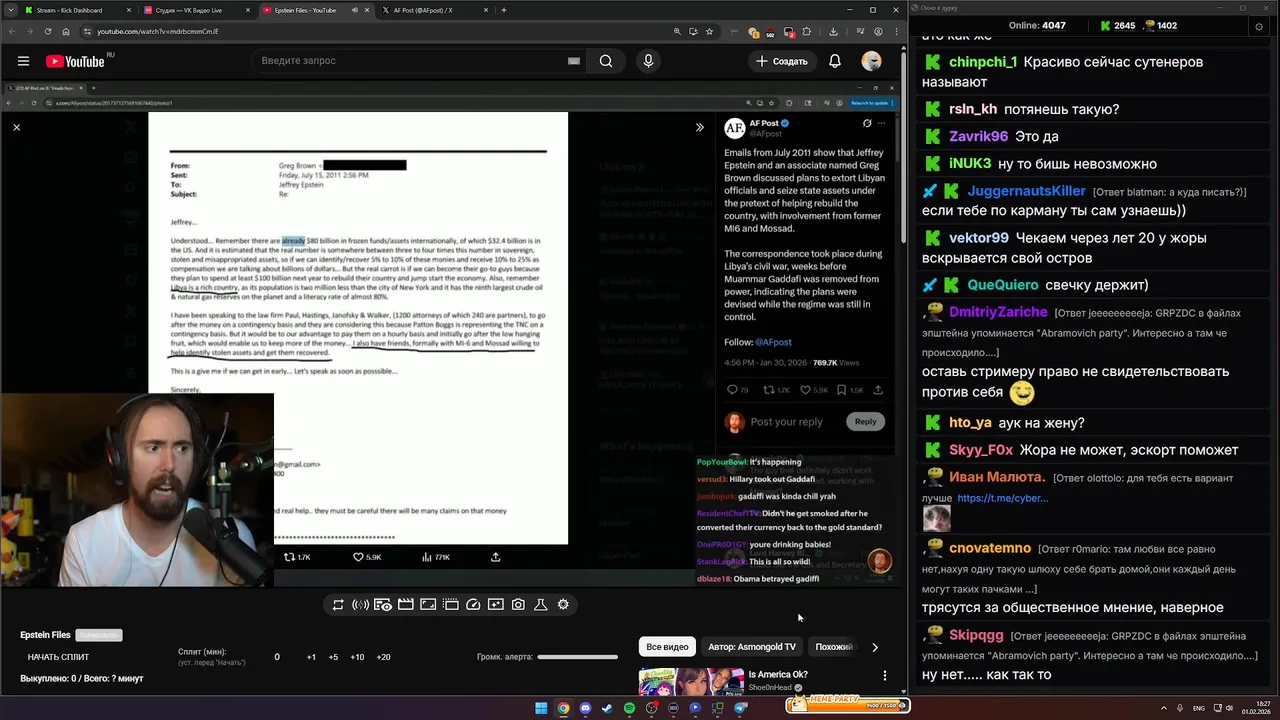Viewport: 1280px width, 720px height.
Task: Click the like heart with 5.9K under the image
Action: tap(367, 557)
